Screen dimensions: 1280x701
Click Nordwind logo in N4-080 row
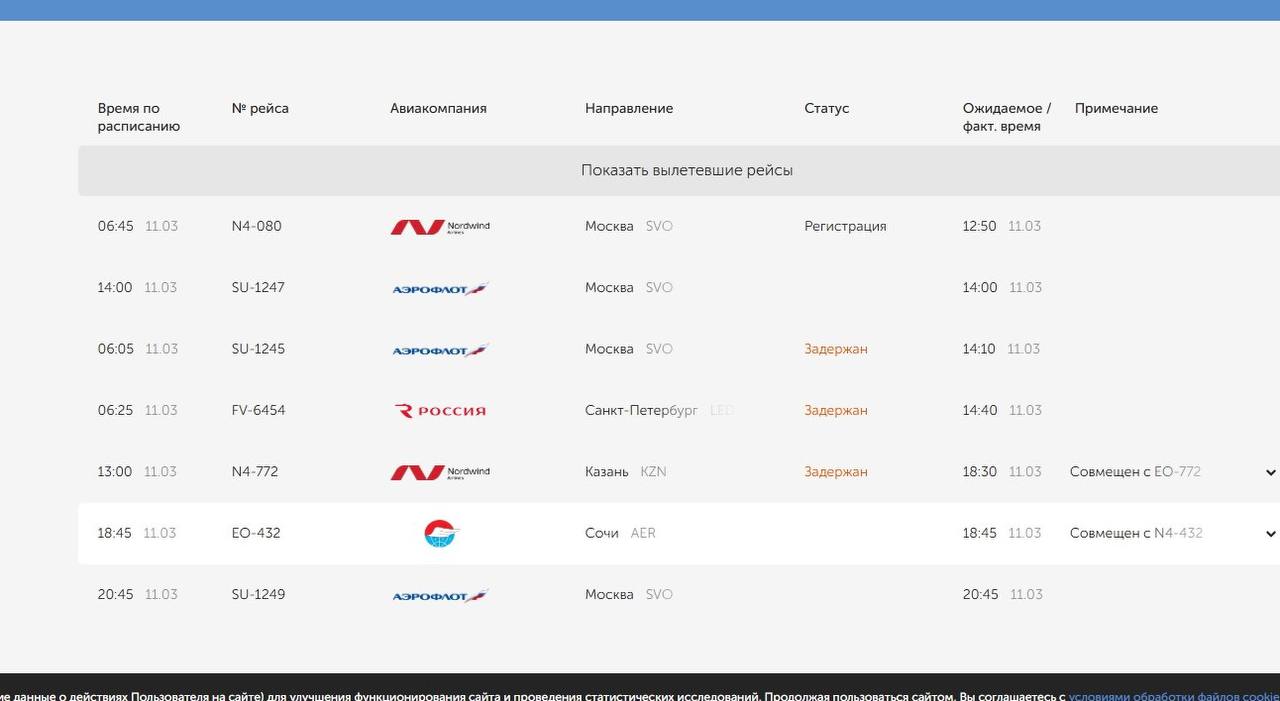[440, 227]
